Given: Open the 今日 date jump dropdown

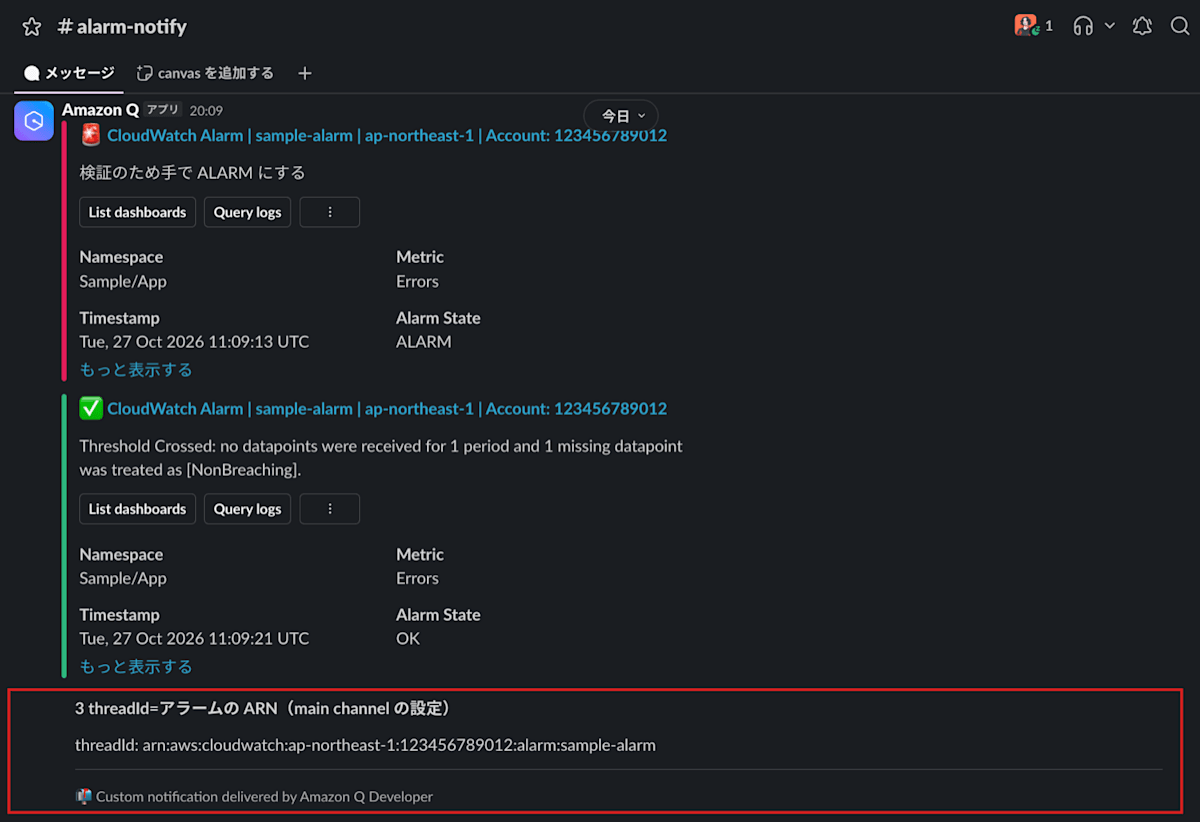Looking at the screenshot, I should 621,115.
